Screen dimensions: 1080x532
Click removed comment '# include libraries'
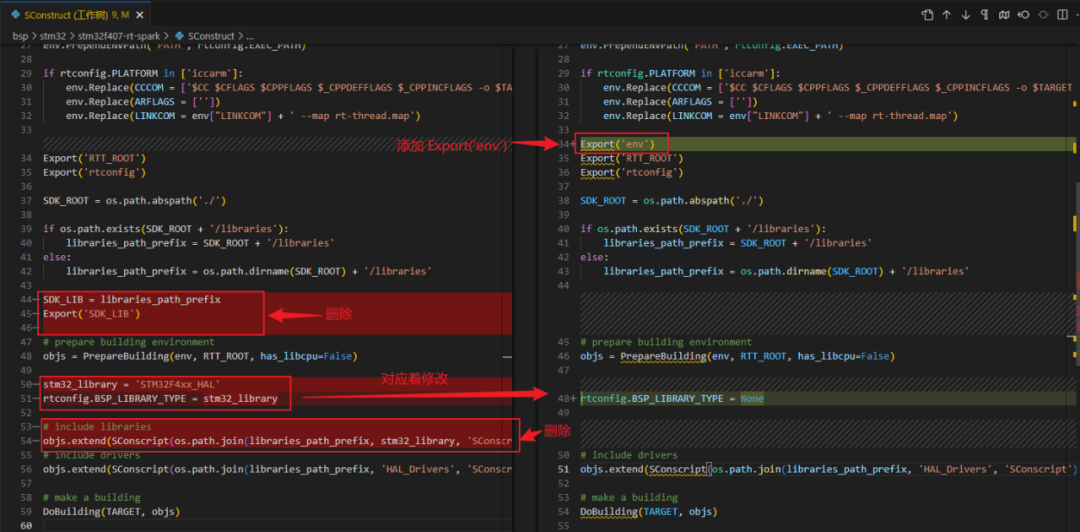pyautogui.click(x=97, y=427)
